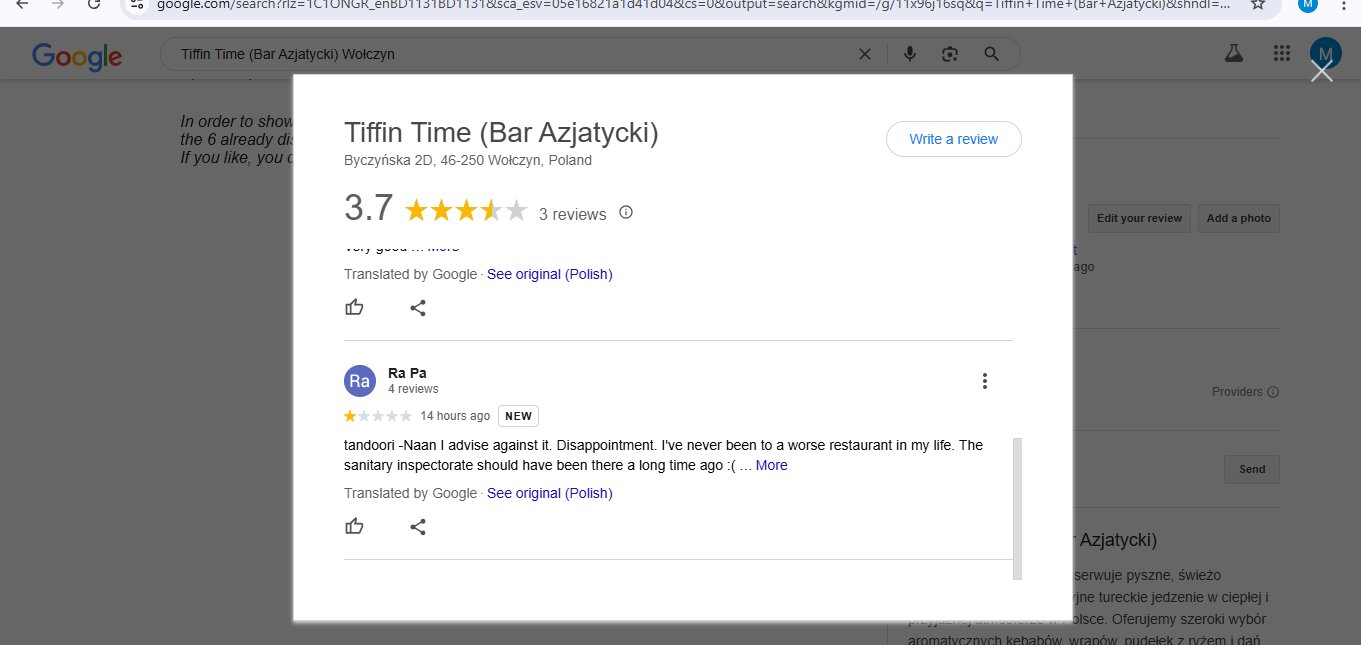Click the reviews list scrollbar
This screenshot has height=645, width=1361.
click(x=1017, y=508)
